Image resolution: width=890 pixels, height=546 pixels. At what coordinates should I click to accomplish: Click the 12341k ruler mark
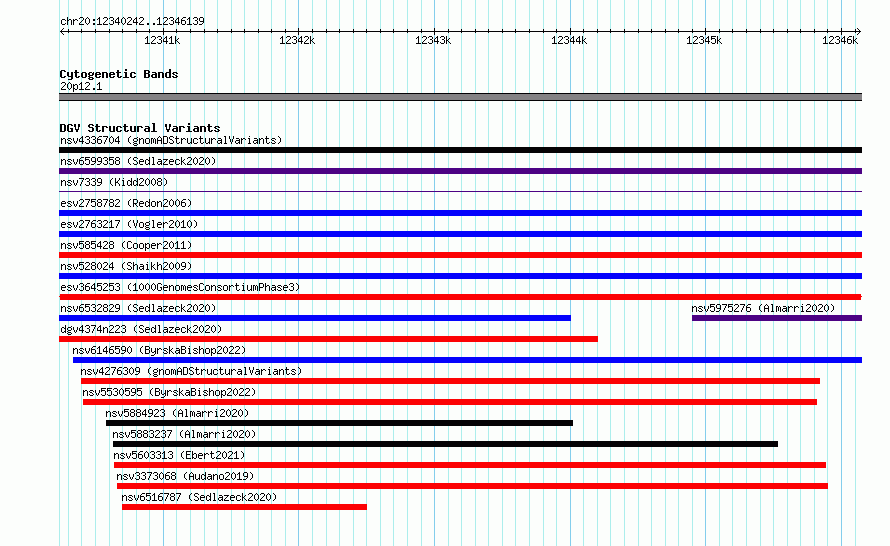pos(162,40)
